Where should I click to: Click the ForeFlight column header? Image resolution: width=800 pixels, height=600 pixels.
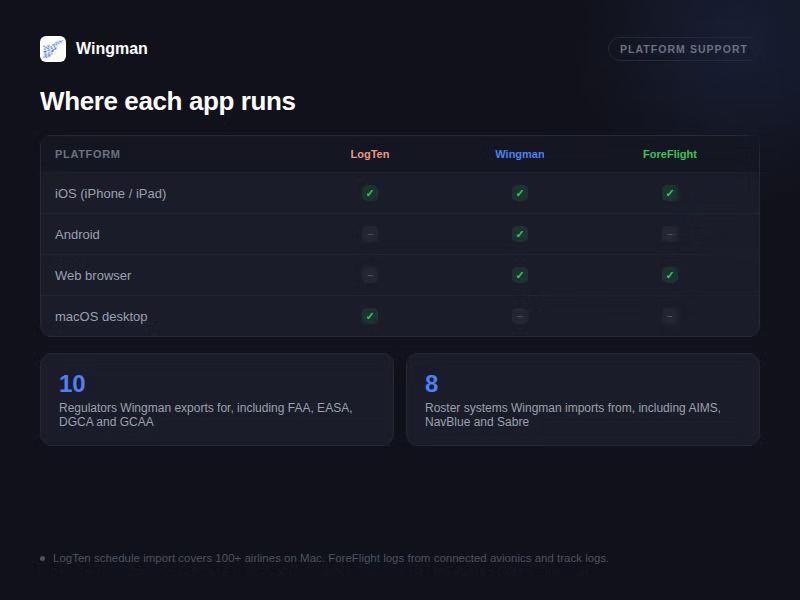(669, 154)
